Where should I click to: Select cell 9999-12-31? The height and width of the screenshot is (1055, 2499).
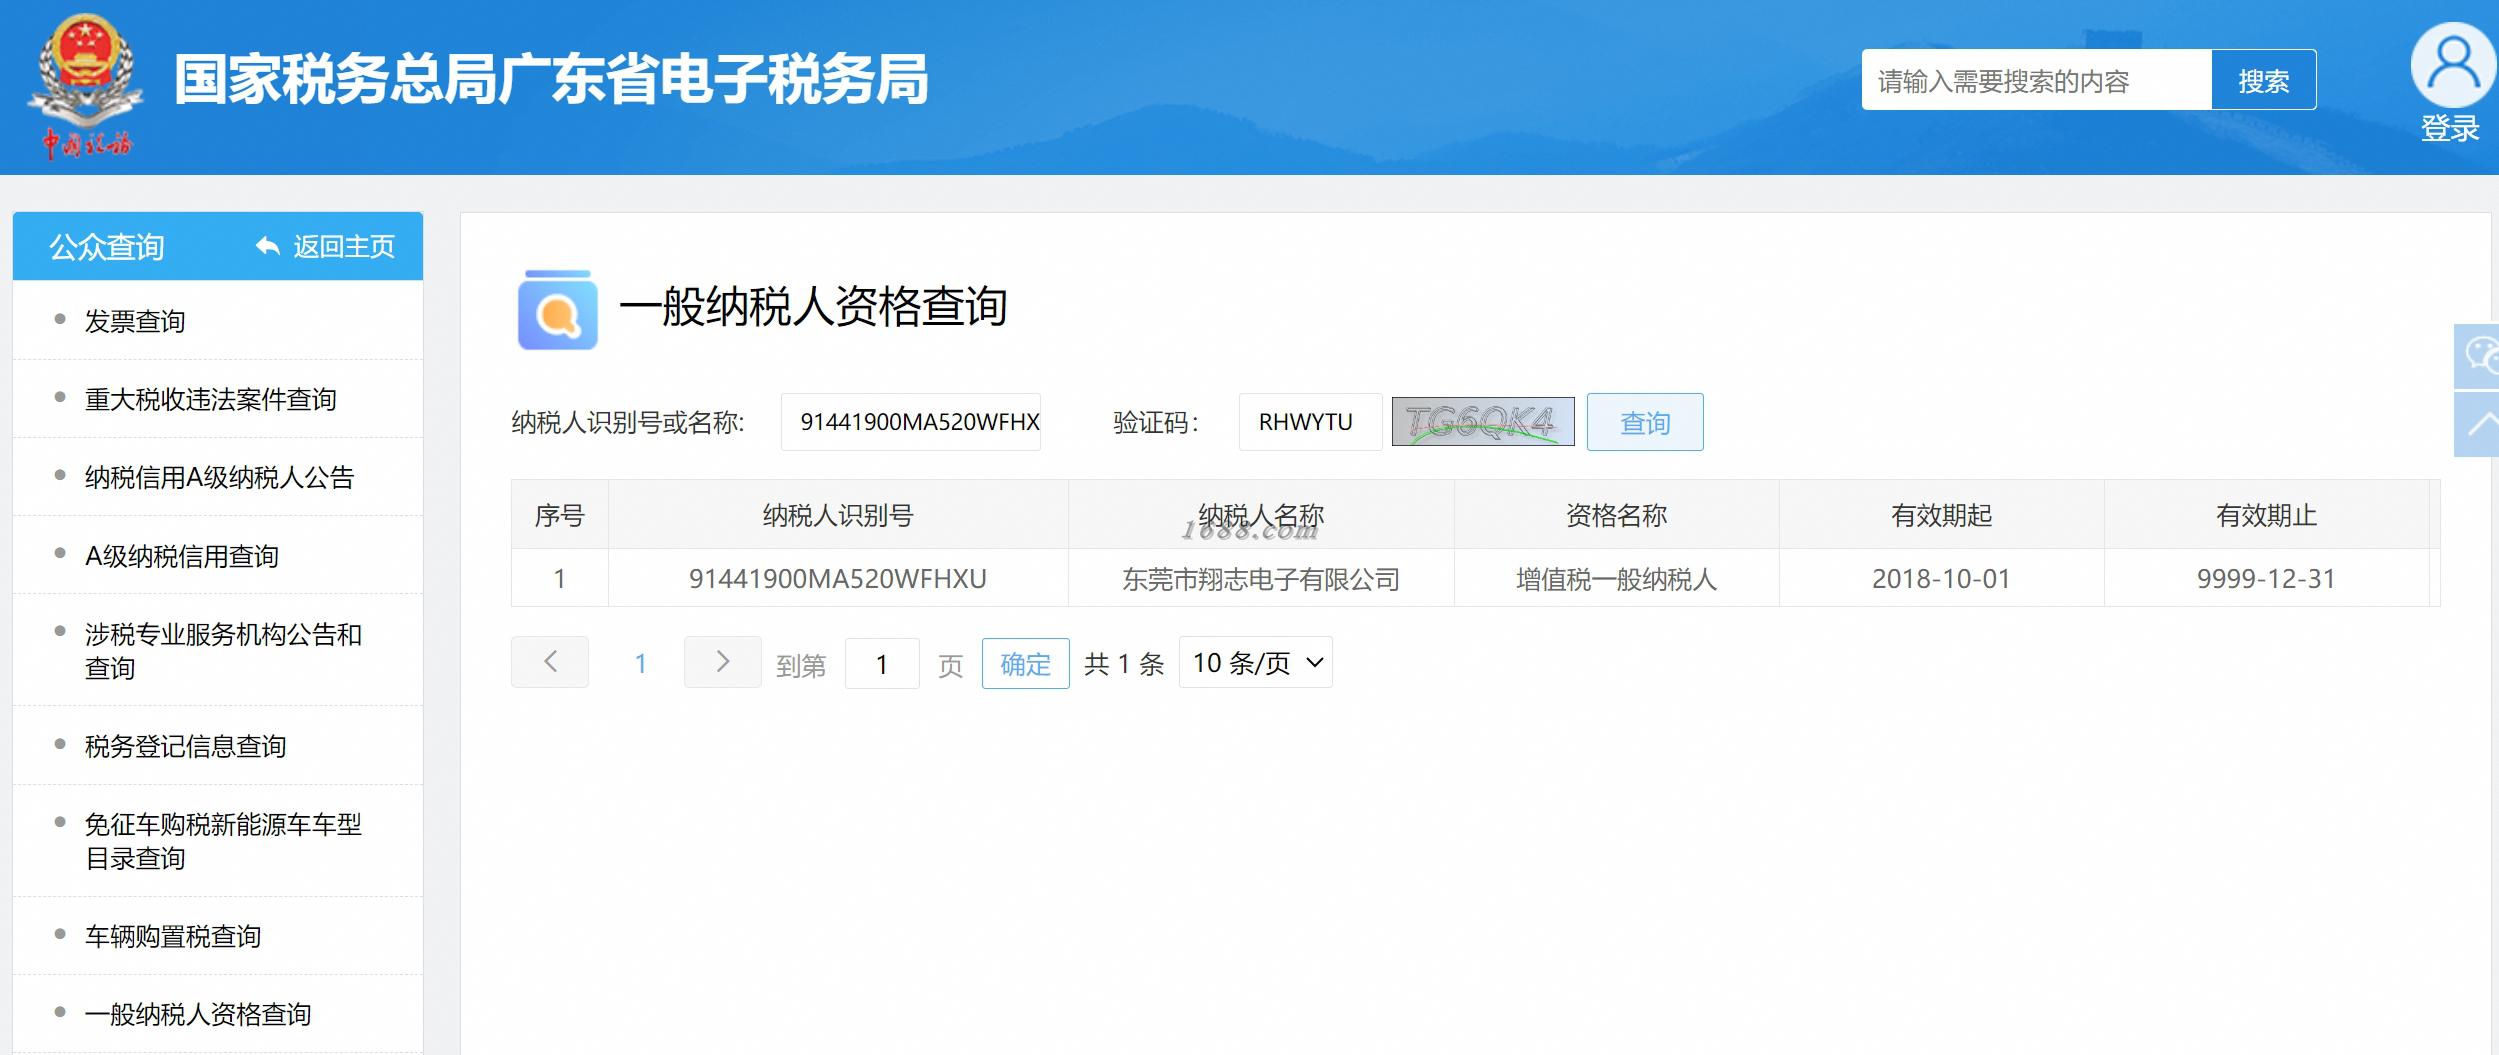coord(2267,578)
